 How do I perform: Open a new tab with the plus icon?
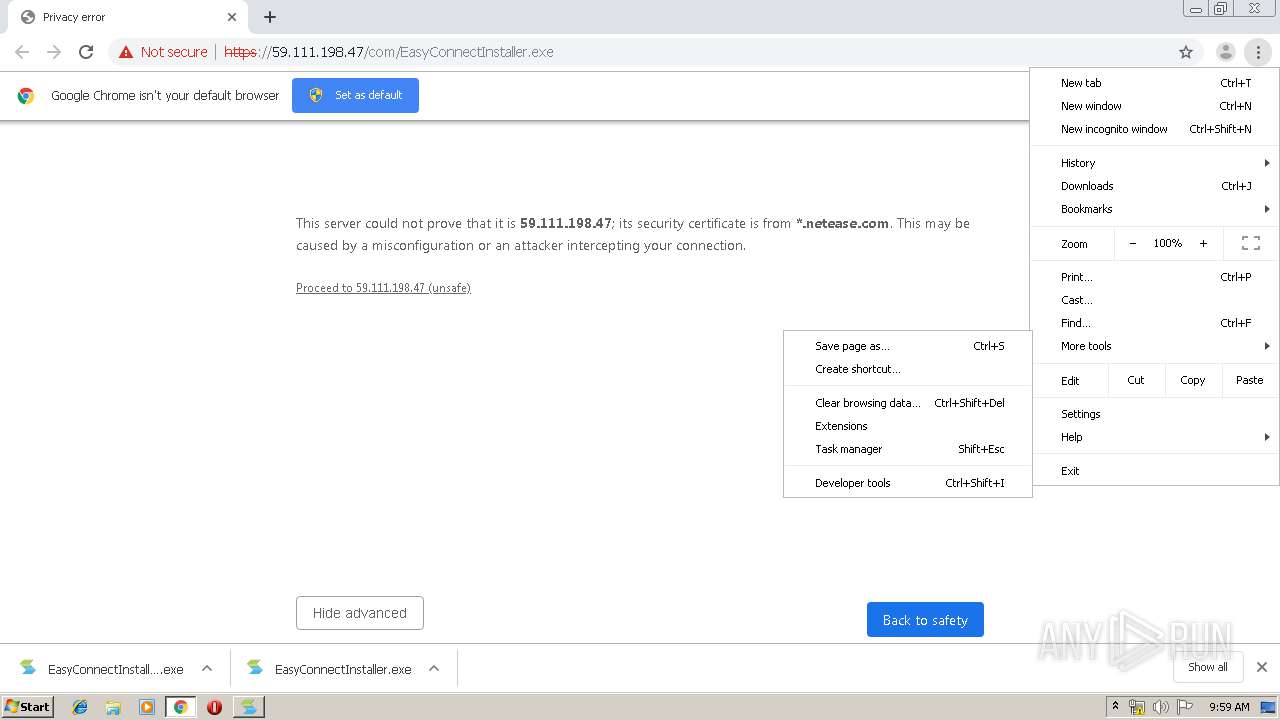point(270,17)
